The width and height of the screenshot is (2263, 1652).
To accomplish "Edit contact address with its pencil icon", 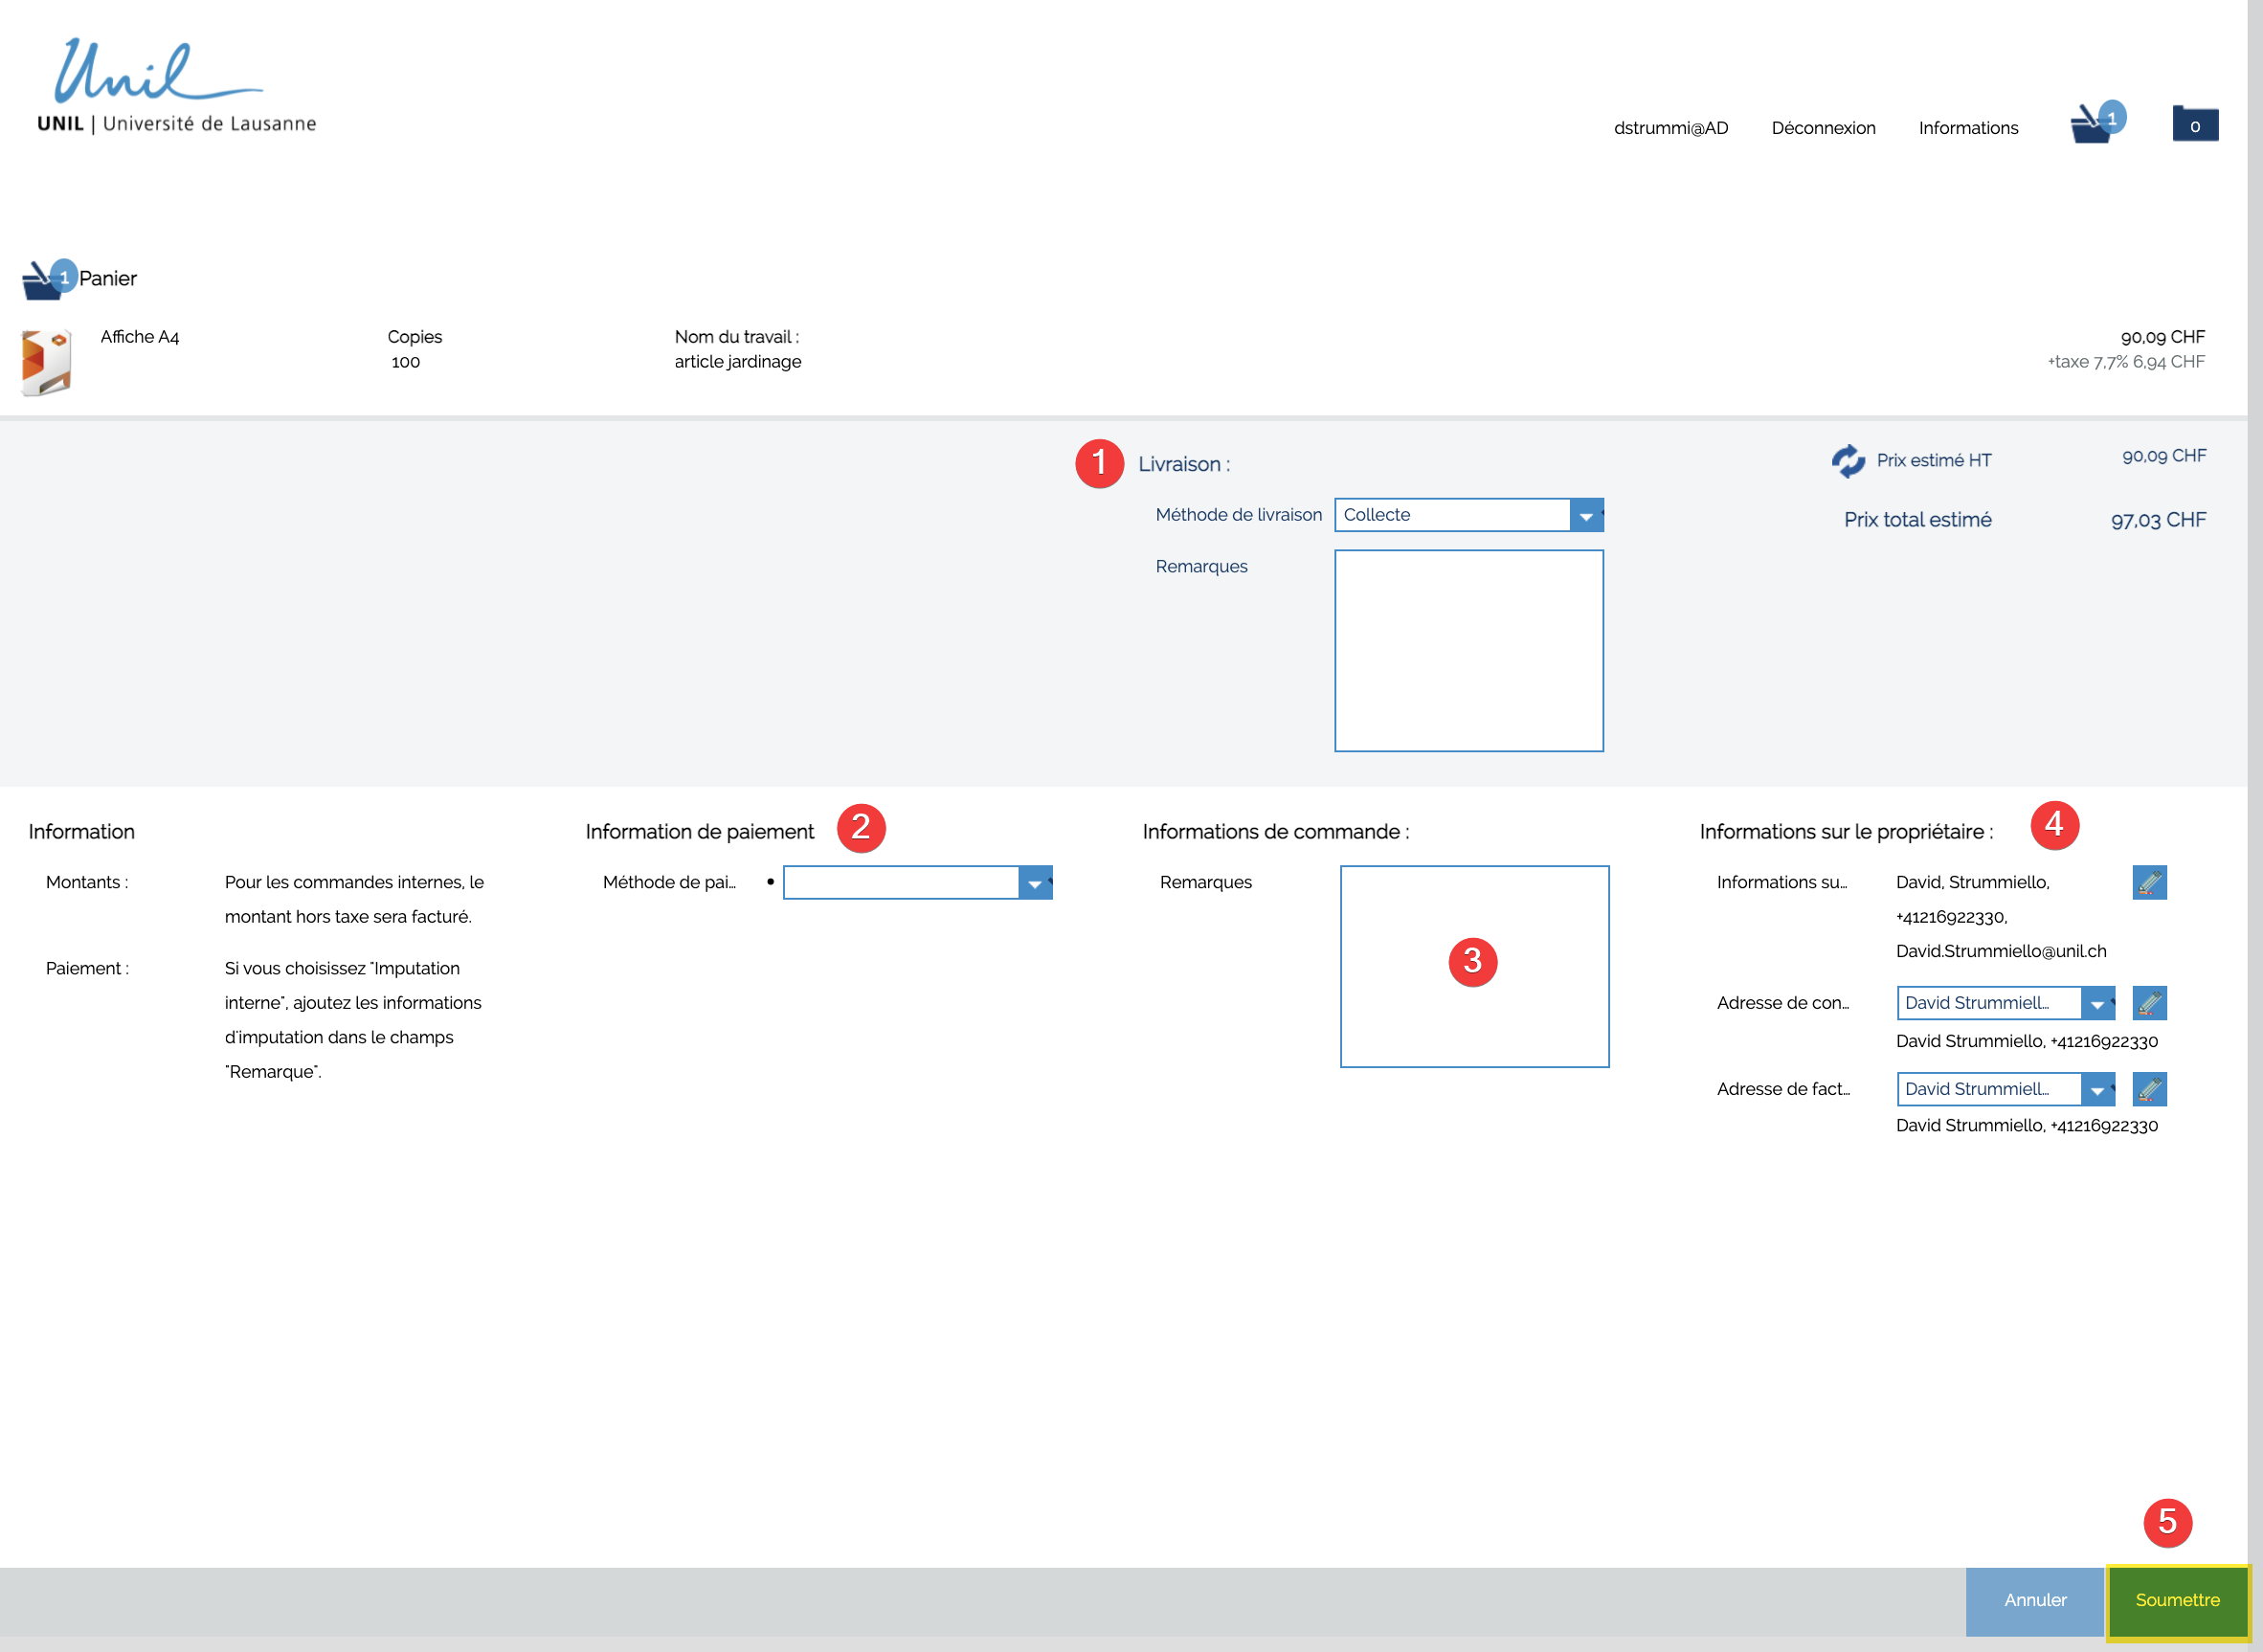I will pos(2149,1003).
